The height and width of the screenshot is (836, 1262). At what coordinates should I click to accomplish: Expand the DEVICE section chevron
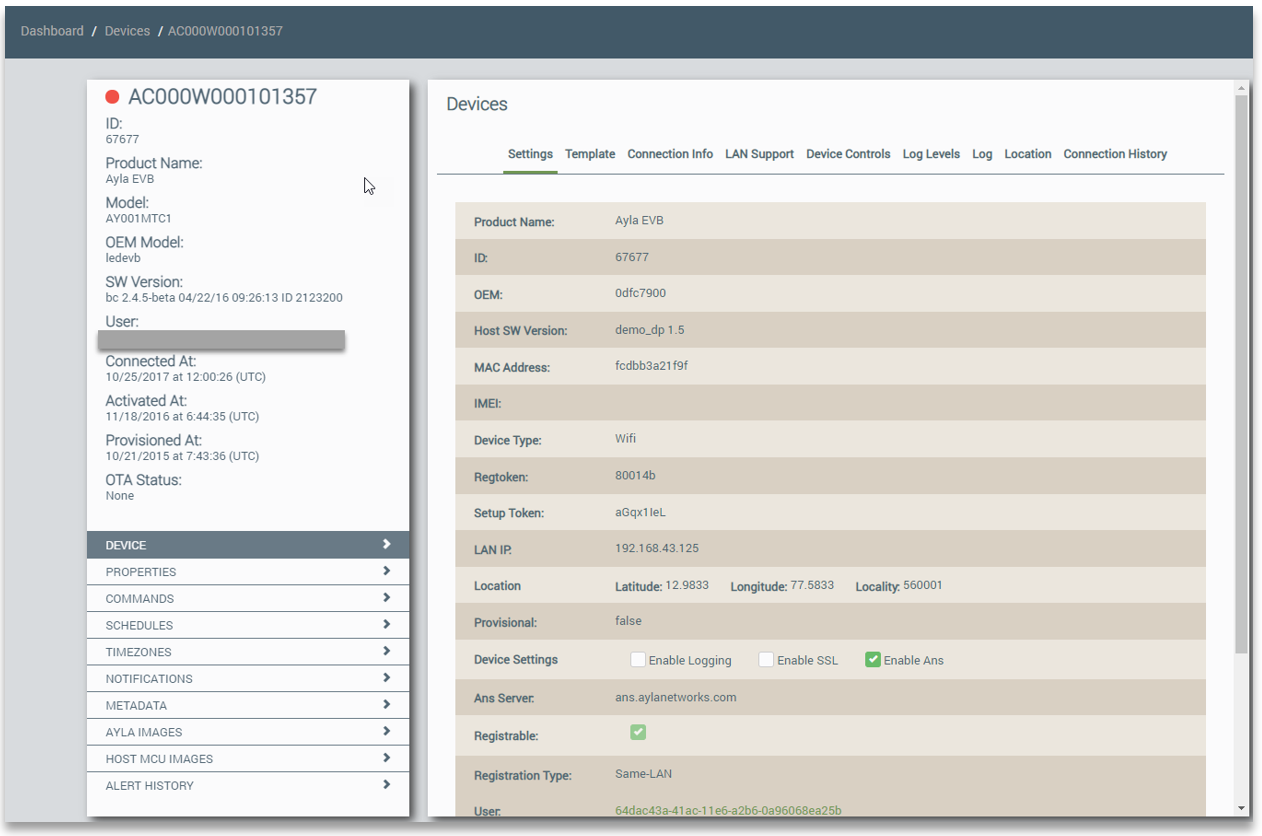tap(386, 544)
